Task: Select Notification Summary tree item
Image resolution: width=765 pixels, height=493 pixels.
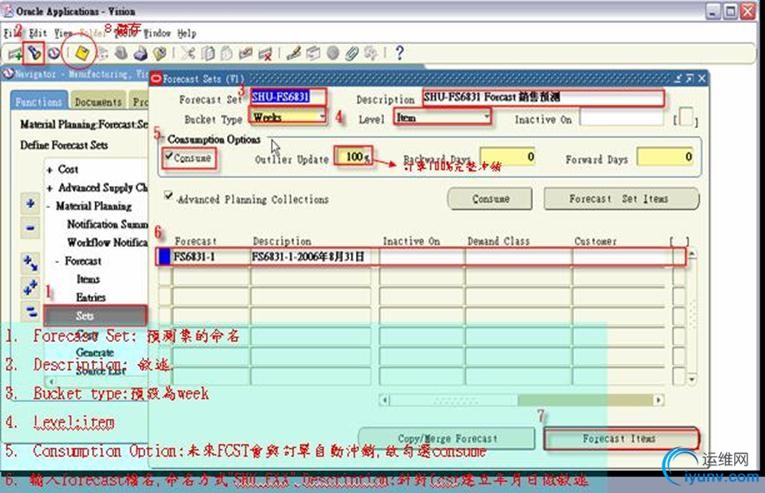Action: pyautogui.click(x=107, y=224)
